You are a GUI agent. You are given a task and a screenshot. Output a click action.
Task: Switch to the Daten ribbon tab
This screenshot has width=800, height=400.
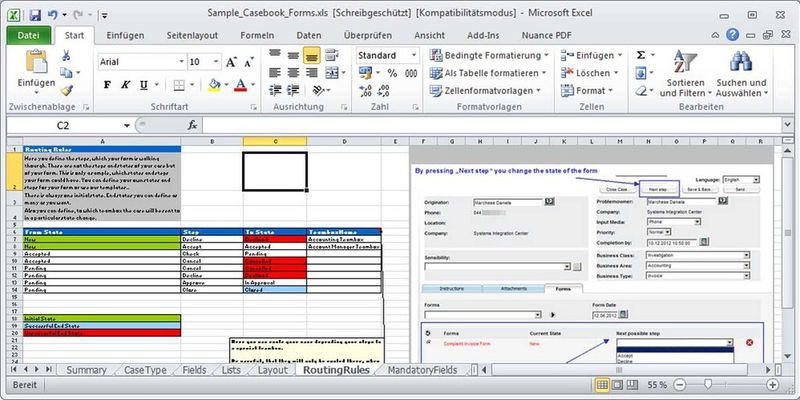click(x=309, y=35)
